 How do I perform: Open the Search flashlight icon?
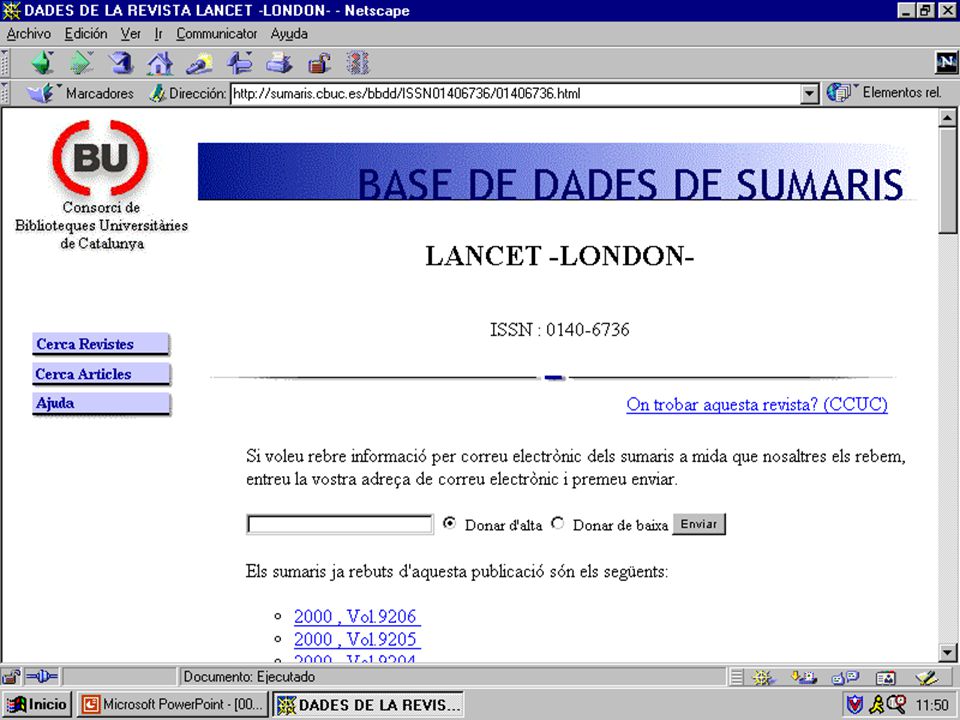click(199, 62)
